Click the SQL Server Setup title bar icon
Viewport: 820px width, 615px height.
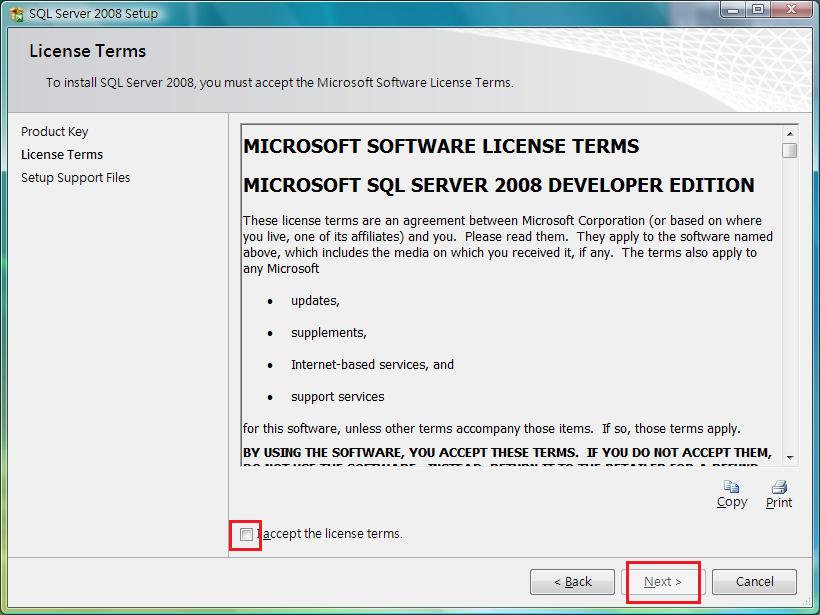coord(17,14)
